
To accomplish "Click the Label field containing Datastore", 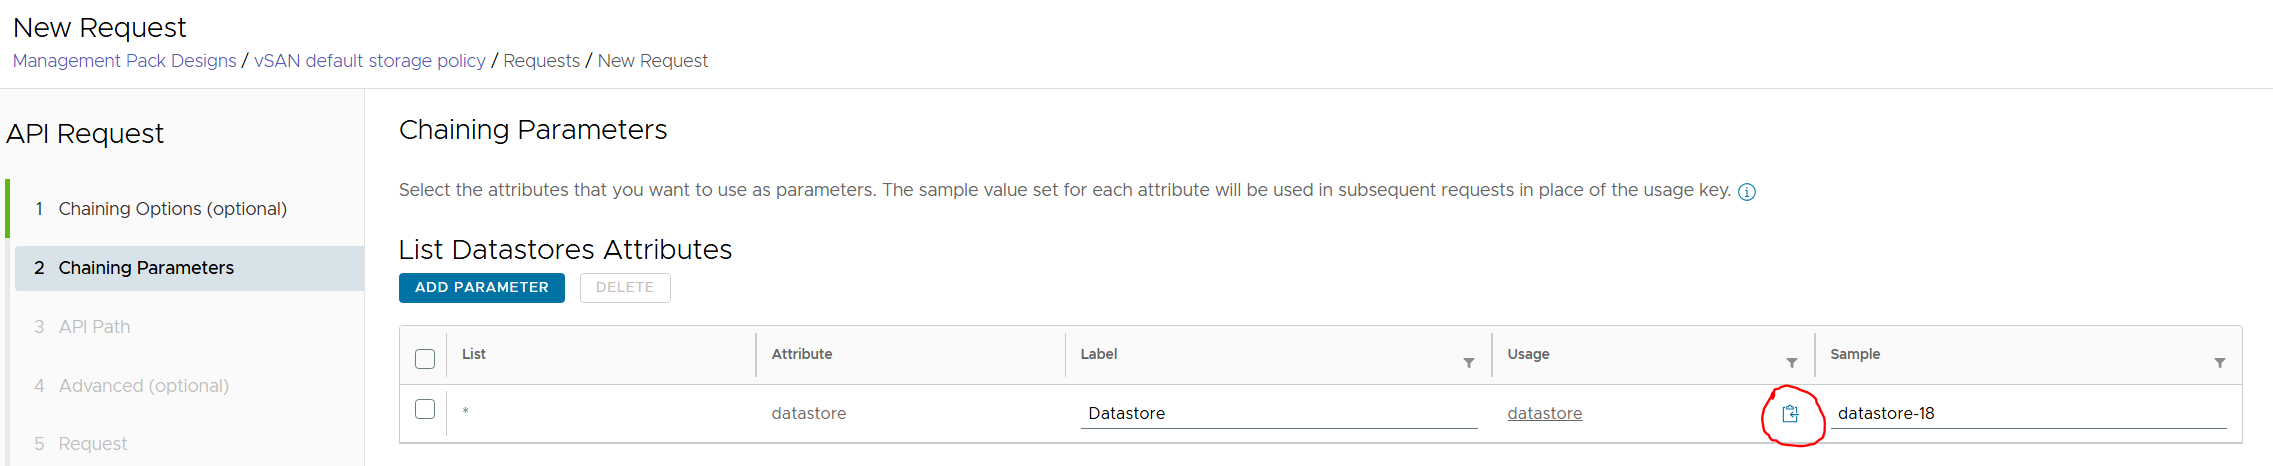I will click(1278, 414).
